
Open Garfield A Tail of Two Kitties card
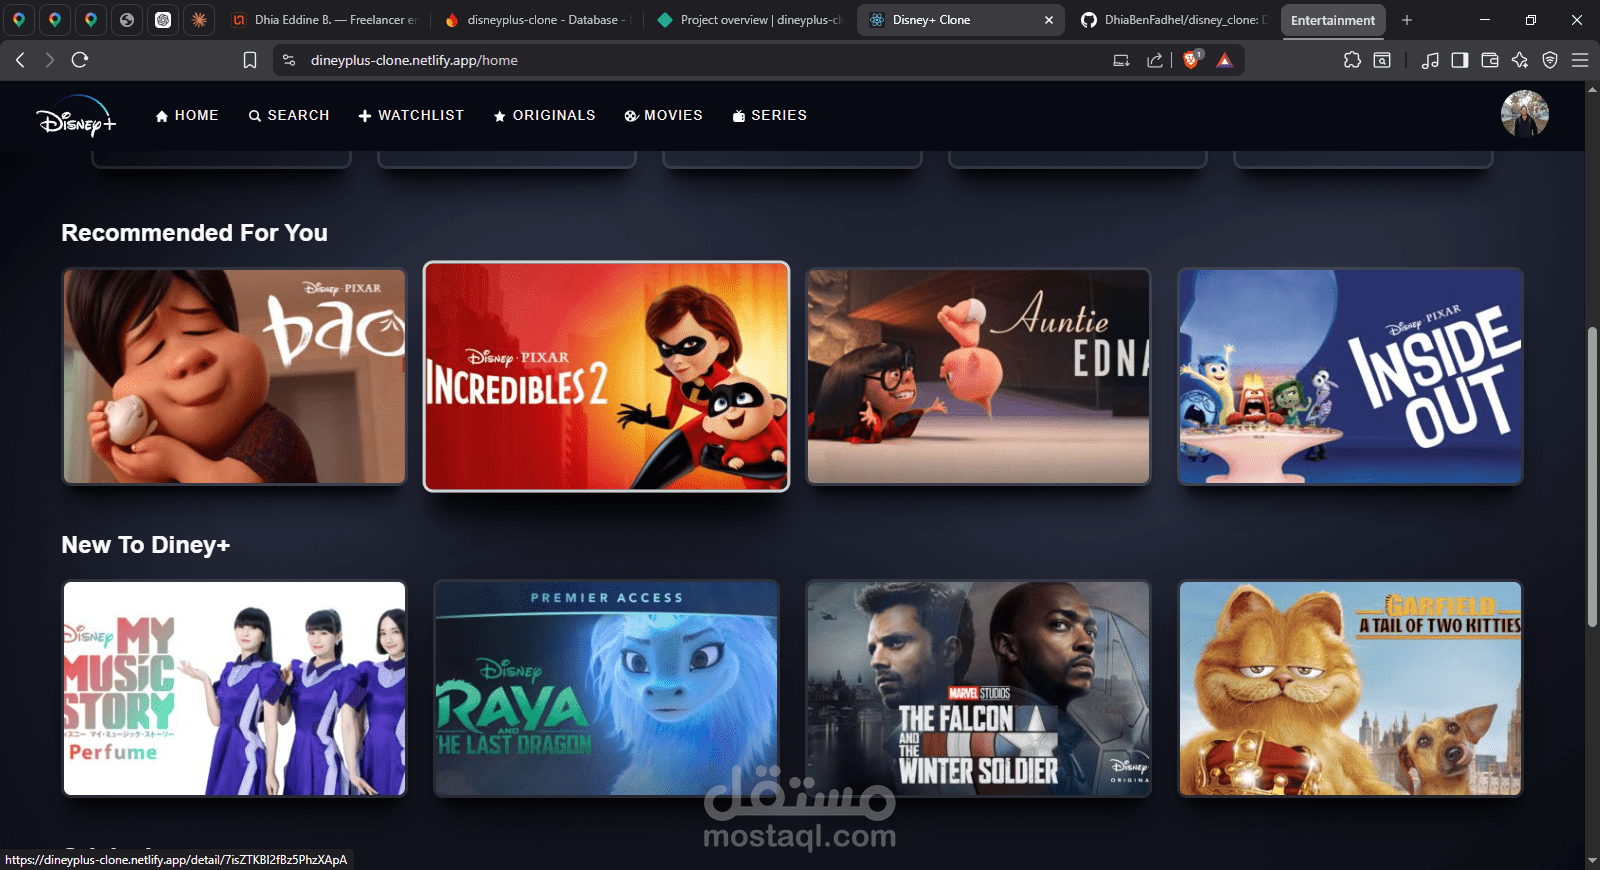coord(1351,688)
